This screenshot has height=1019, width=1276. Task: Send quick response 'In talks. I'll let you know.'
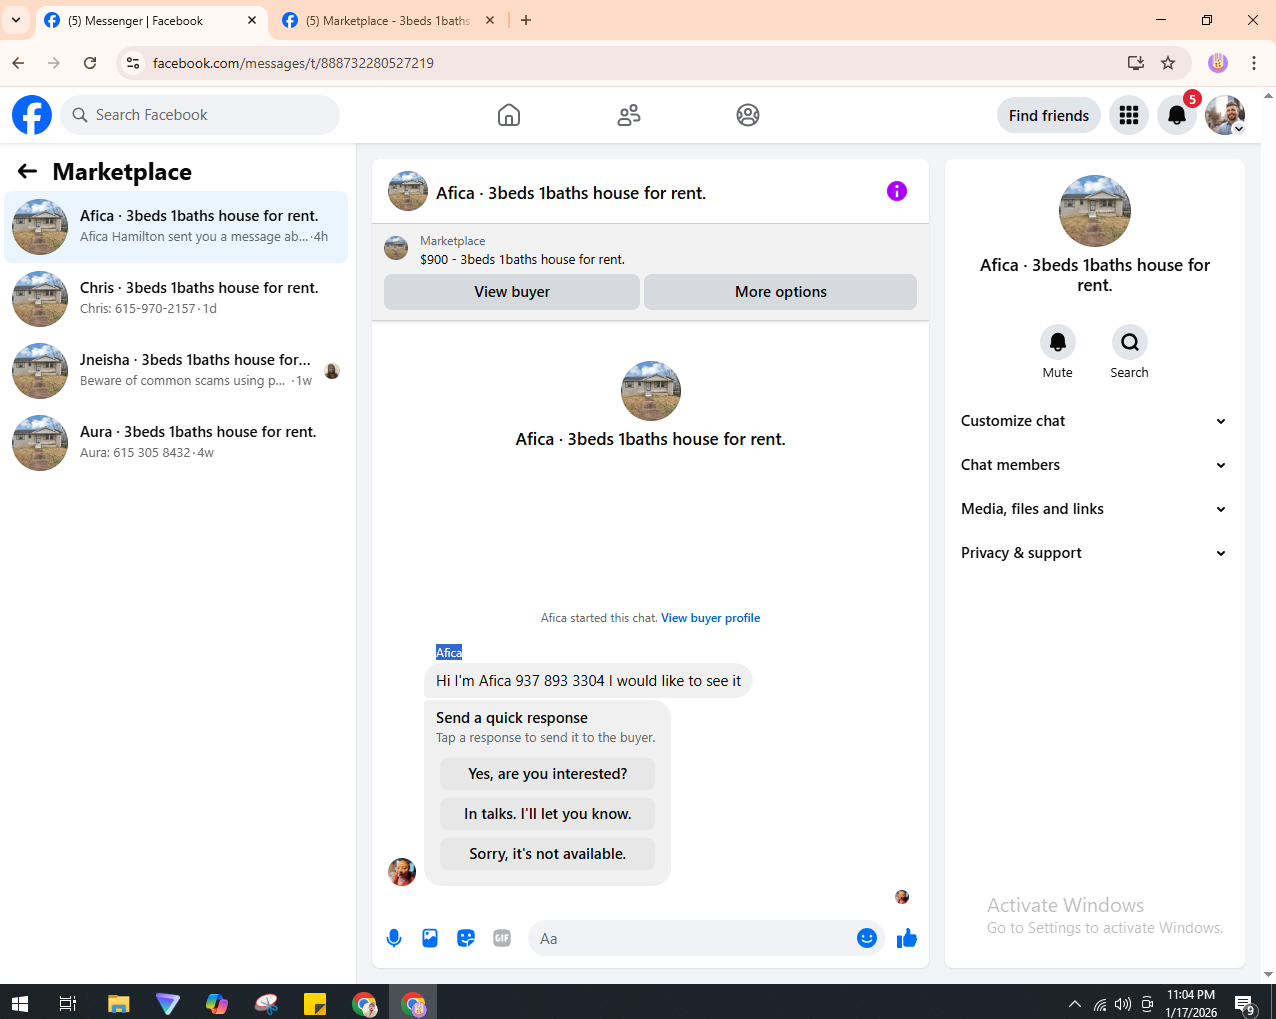tap(547, 814)
